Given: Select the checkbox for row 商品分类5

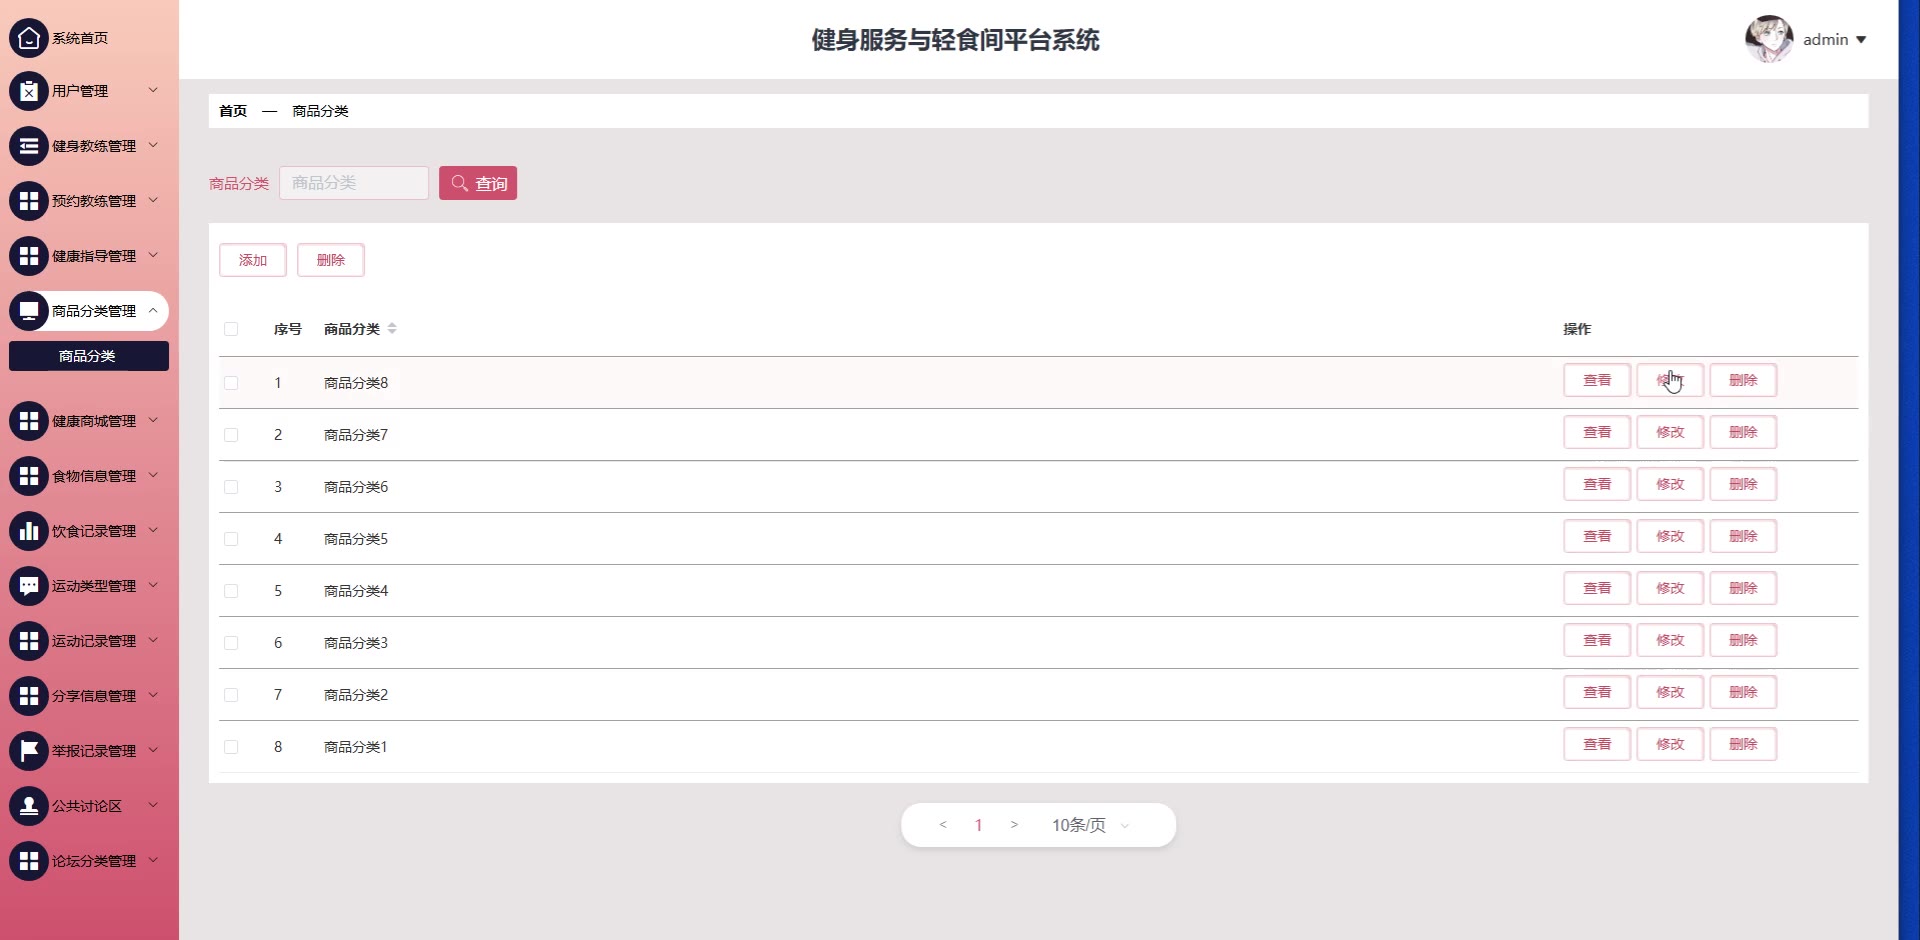Looking at the screenshot, I should (231, 539).
